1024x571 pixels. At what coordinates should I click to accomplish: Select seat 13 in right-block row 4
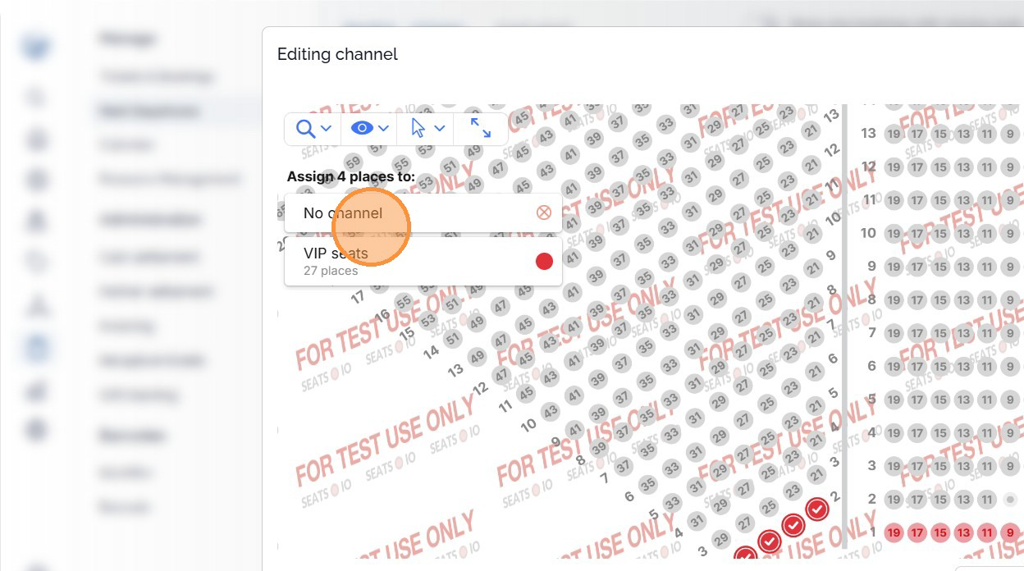tap(963, 432)
